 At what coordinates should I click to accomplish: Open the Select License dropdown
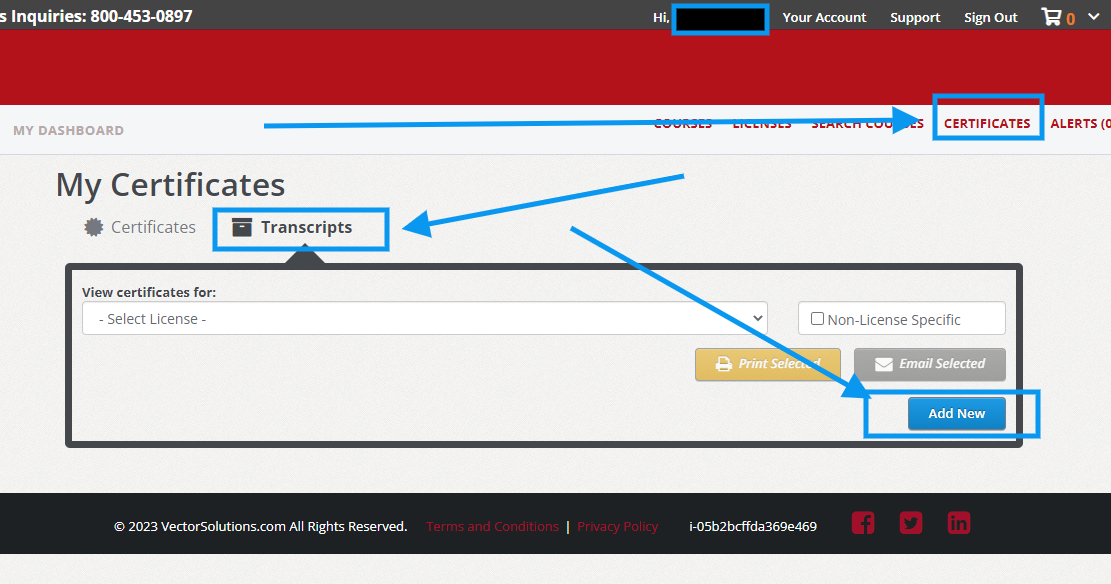pos(424,317)
